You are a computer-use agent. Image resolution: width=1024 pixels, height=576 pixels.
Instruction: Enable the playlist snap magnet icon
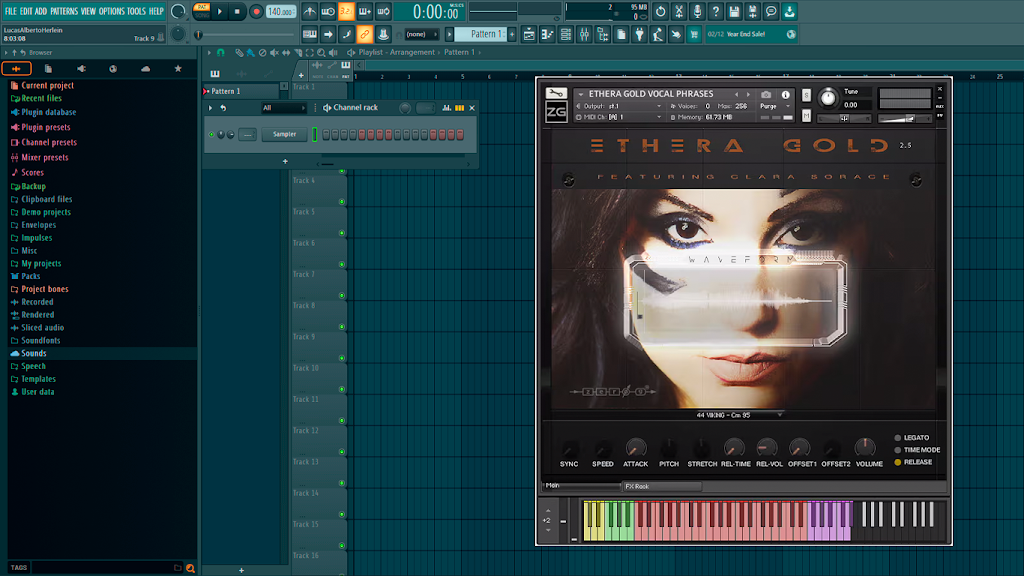(x=221, y=53)
